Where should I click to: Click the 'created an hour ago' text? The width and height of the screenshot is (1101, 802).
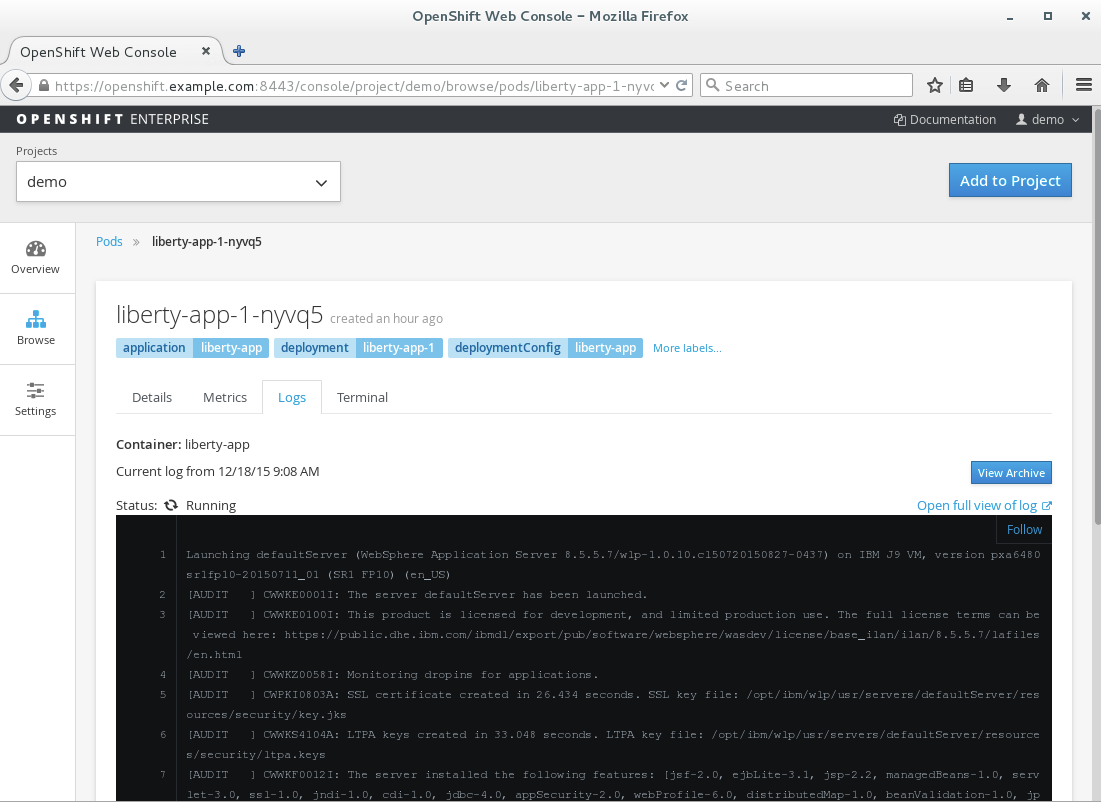386,319
